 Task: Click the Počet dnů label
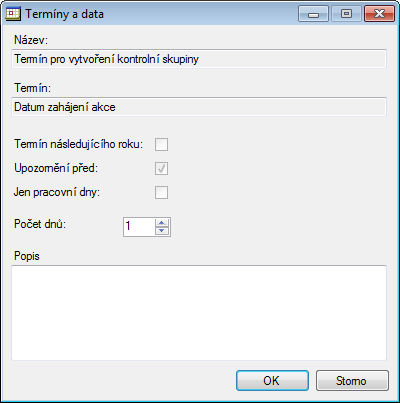point(40,224)
